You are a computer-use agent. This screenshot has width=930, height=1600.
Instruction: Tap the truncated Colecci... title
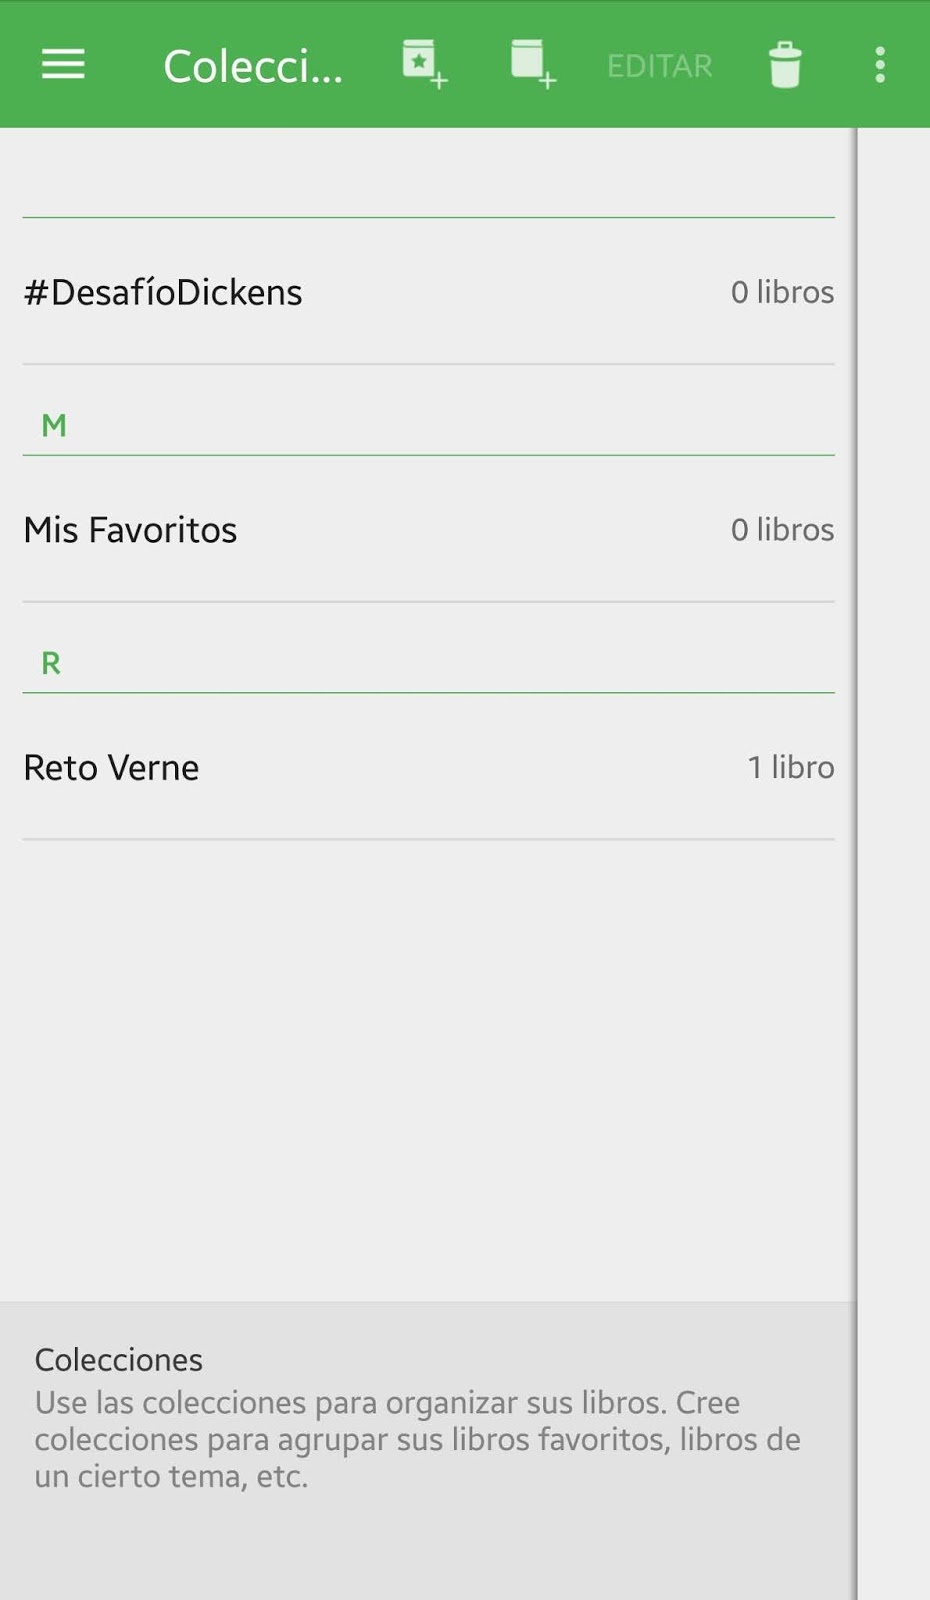coord(253,66)
